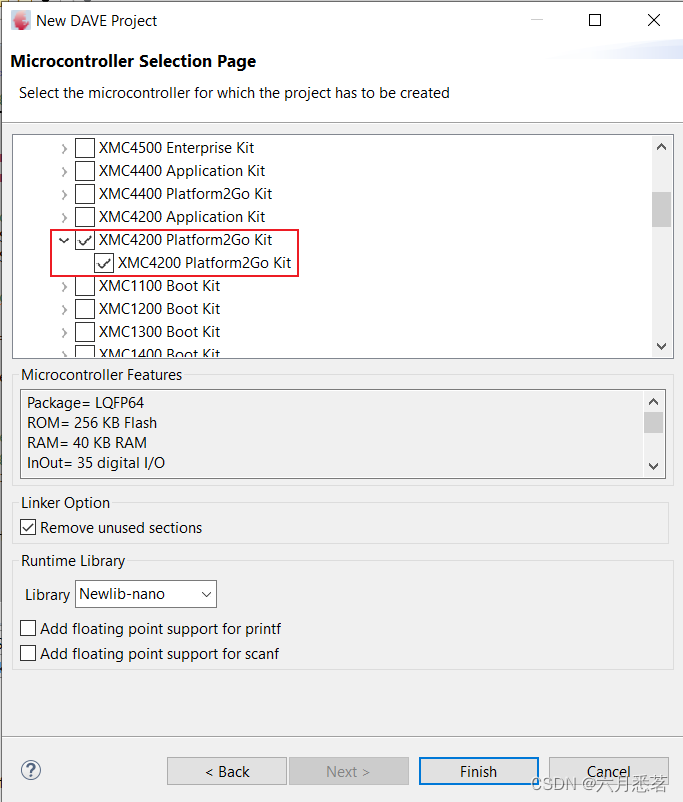Toggle Remove unused sections checkbox
The height and width of the screenshot is (802, 683).
point(28,527)
